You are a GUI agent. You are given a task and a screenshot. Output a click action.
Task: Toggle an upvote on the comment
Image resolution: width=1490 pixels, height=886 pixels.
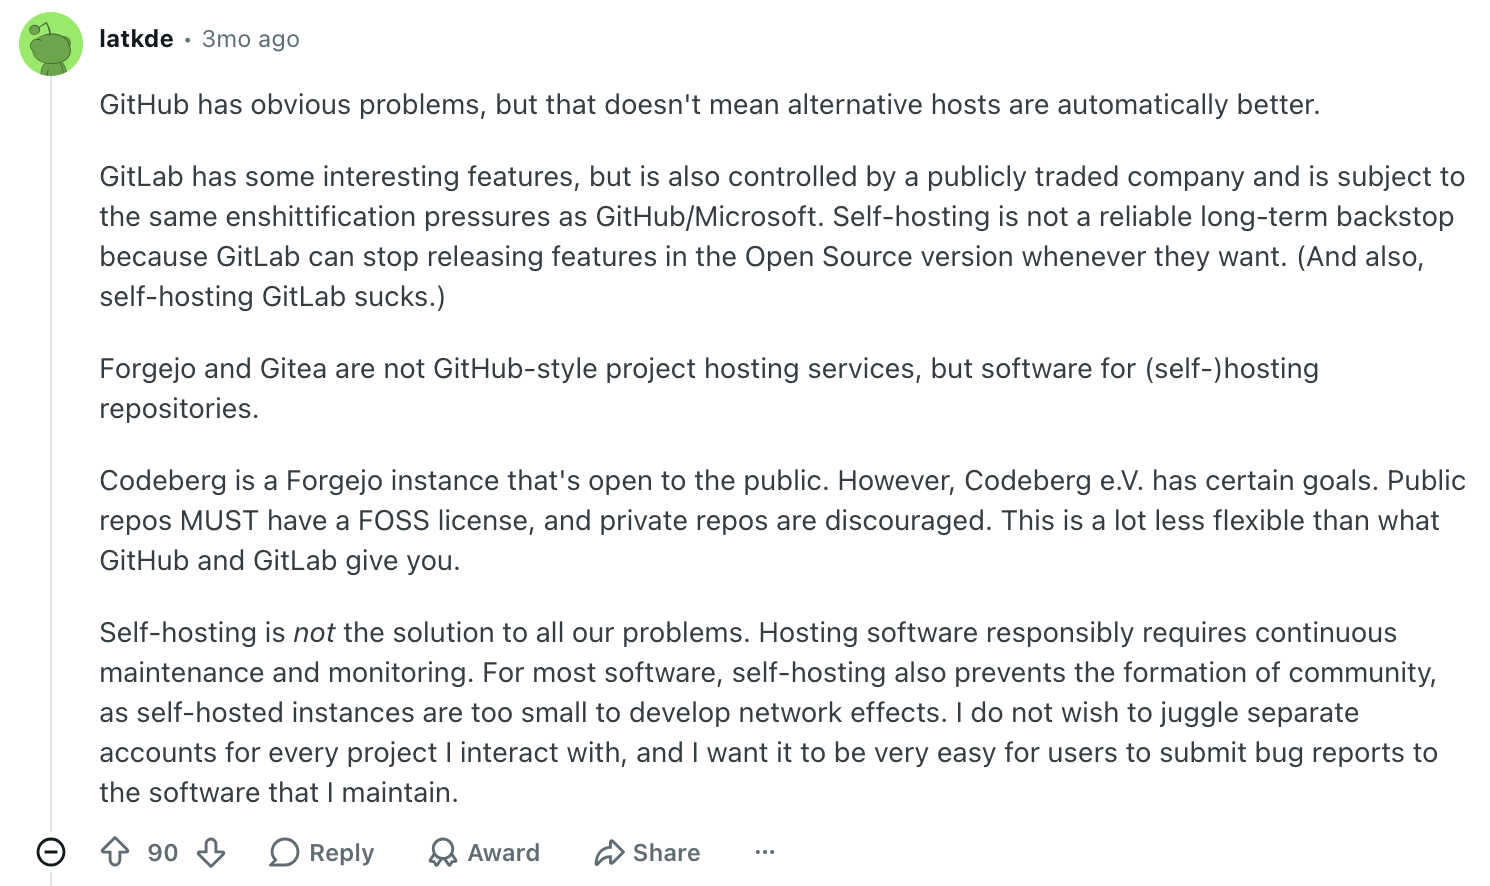tap(114, 852)
